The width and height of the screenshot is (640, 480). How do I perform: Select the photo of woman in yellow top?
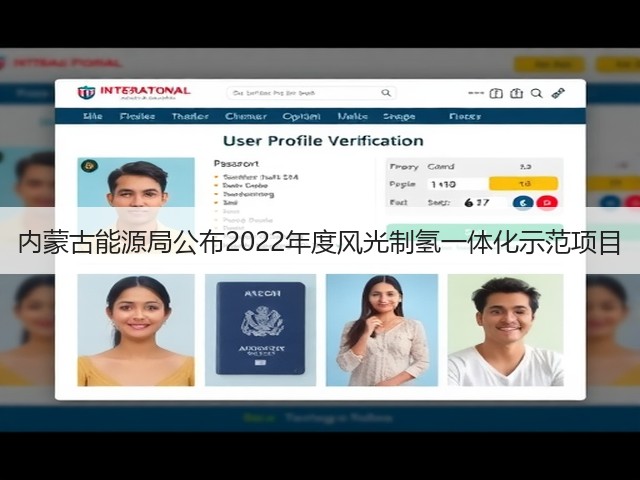(136, 330)
